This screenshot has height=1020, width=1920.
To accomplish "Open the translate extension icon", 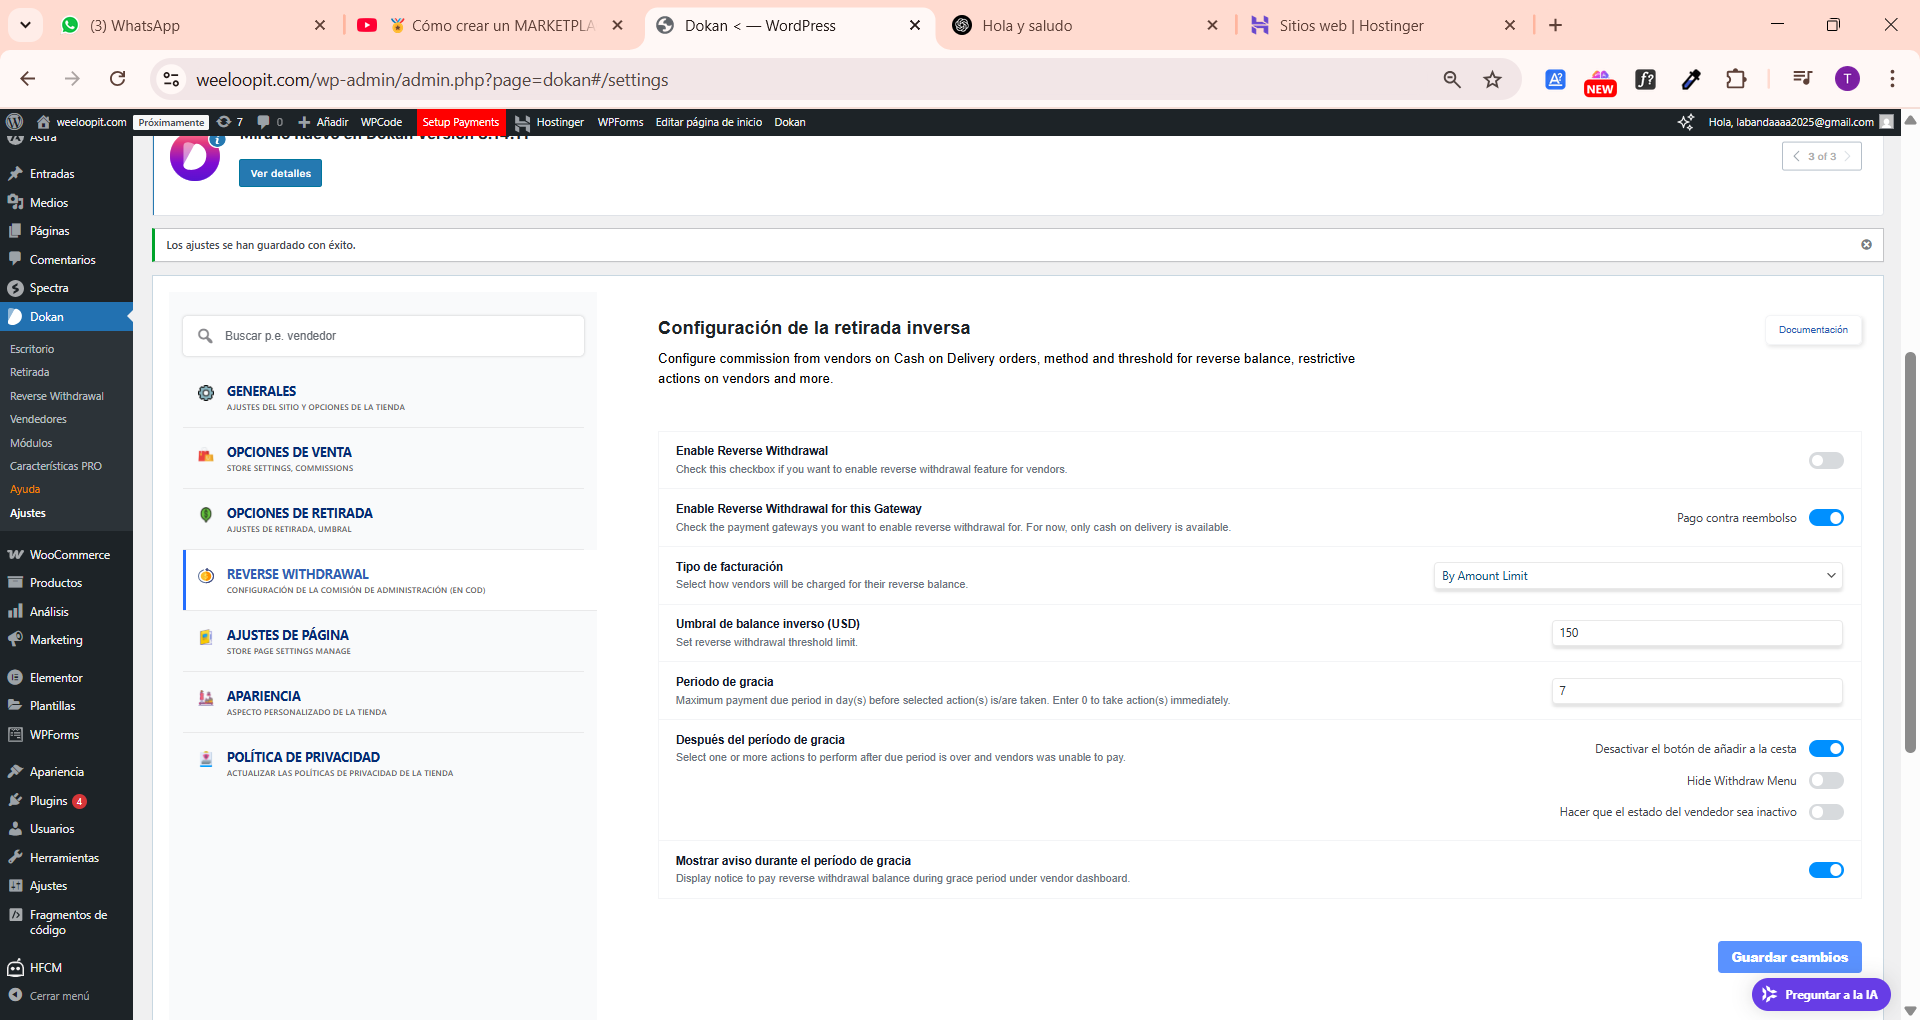I will click(1555, 79).
